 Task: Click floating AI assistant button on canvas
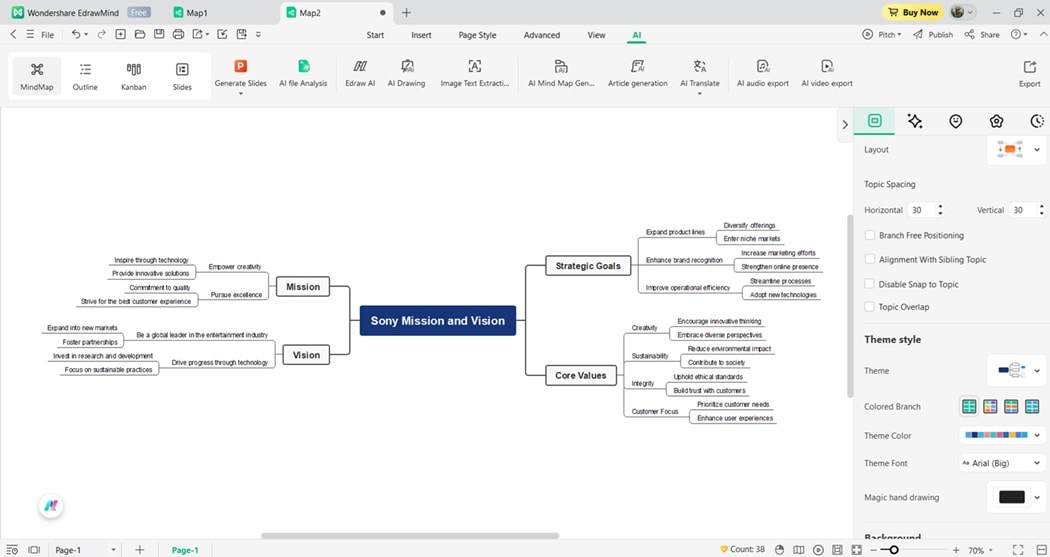tap(51, 506)
